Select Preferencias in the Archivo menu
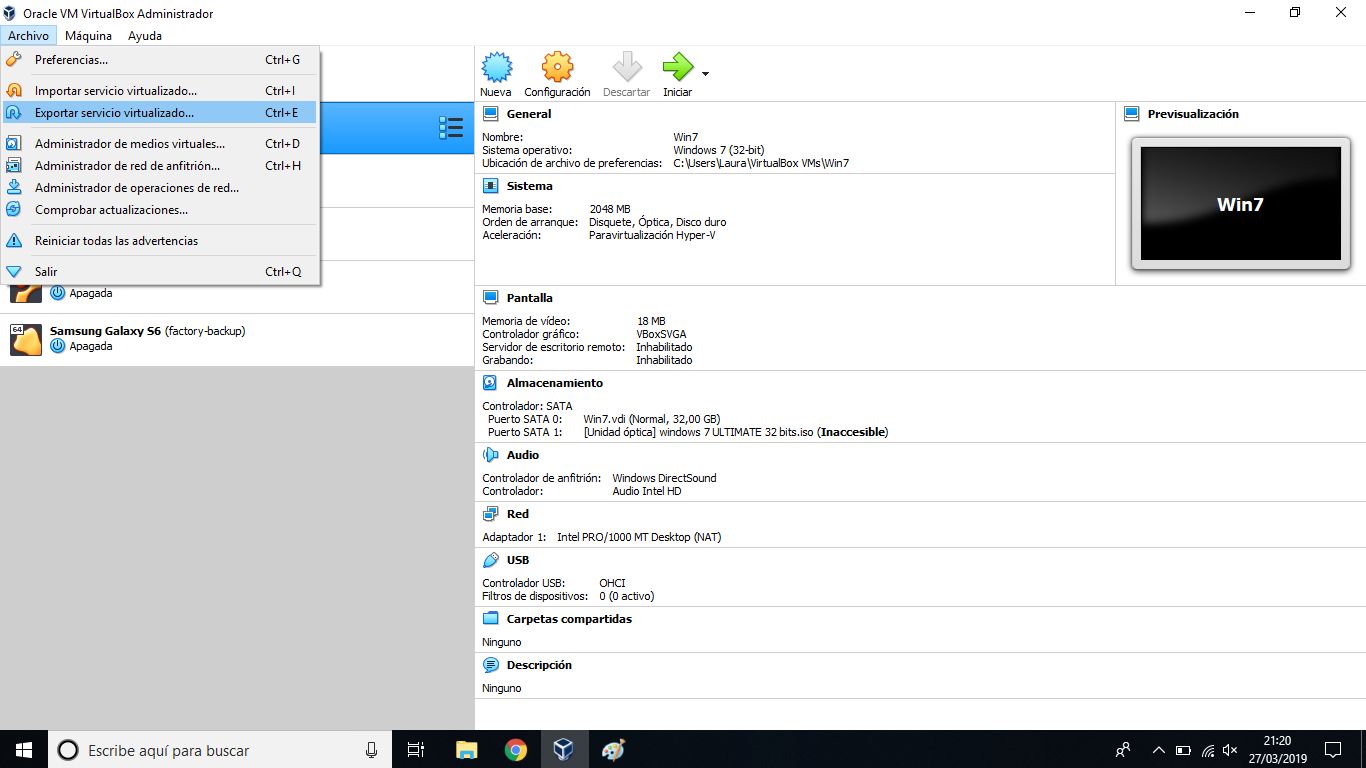The height and width of the screenshot is (768, 1366). (71, 60)
